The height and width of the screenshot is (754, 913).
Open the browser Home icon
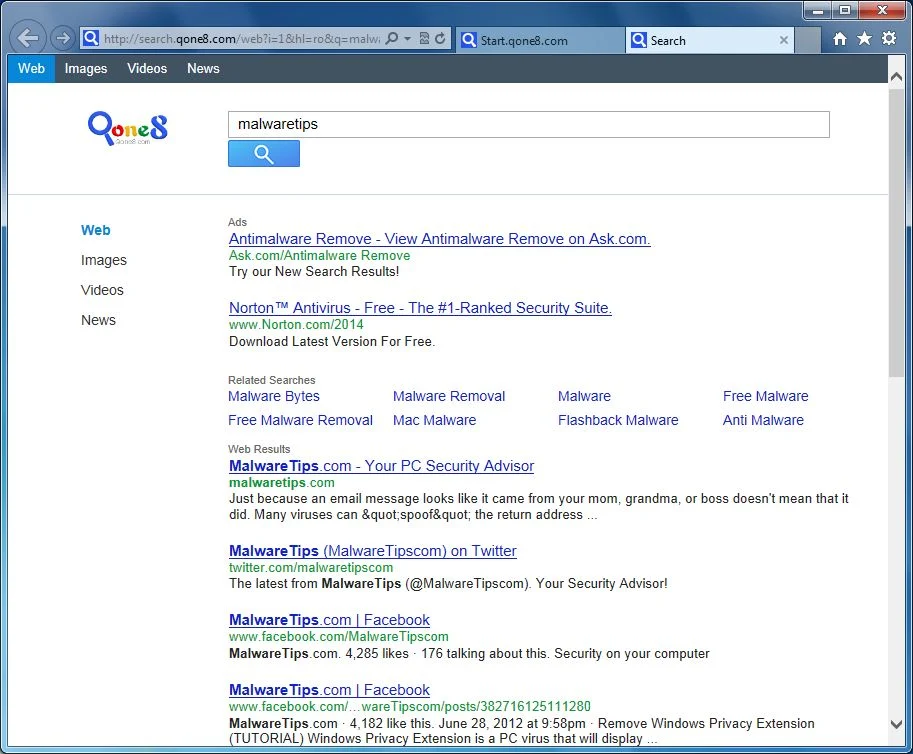840,39
